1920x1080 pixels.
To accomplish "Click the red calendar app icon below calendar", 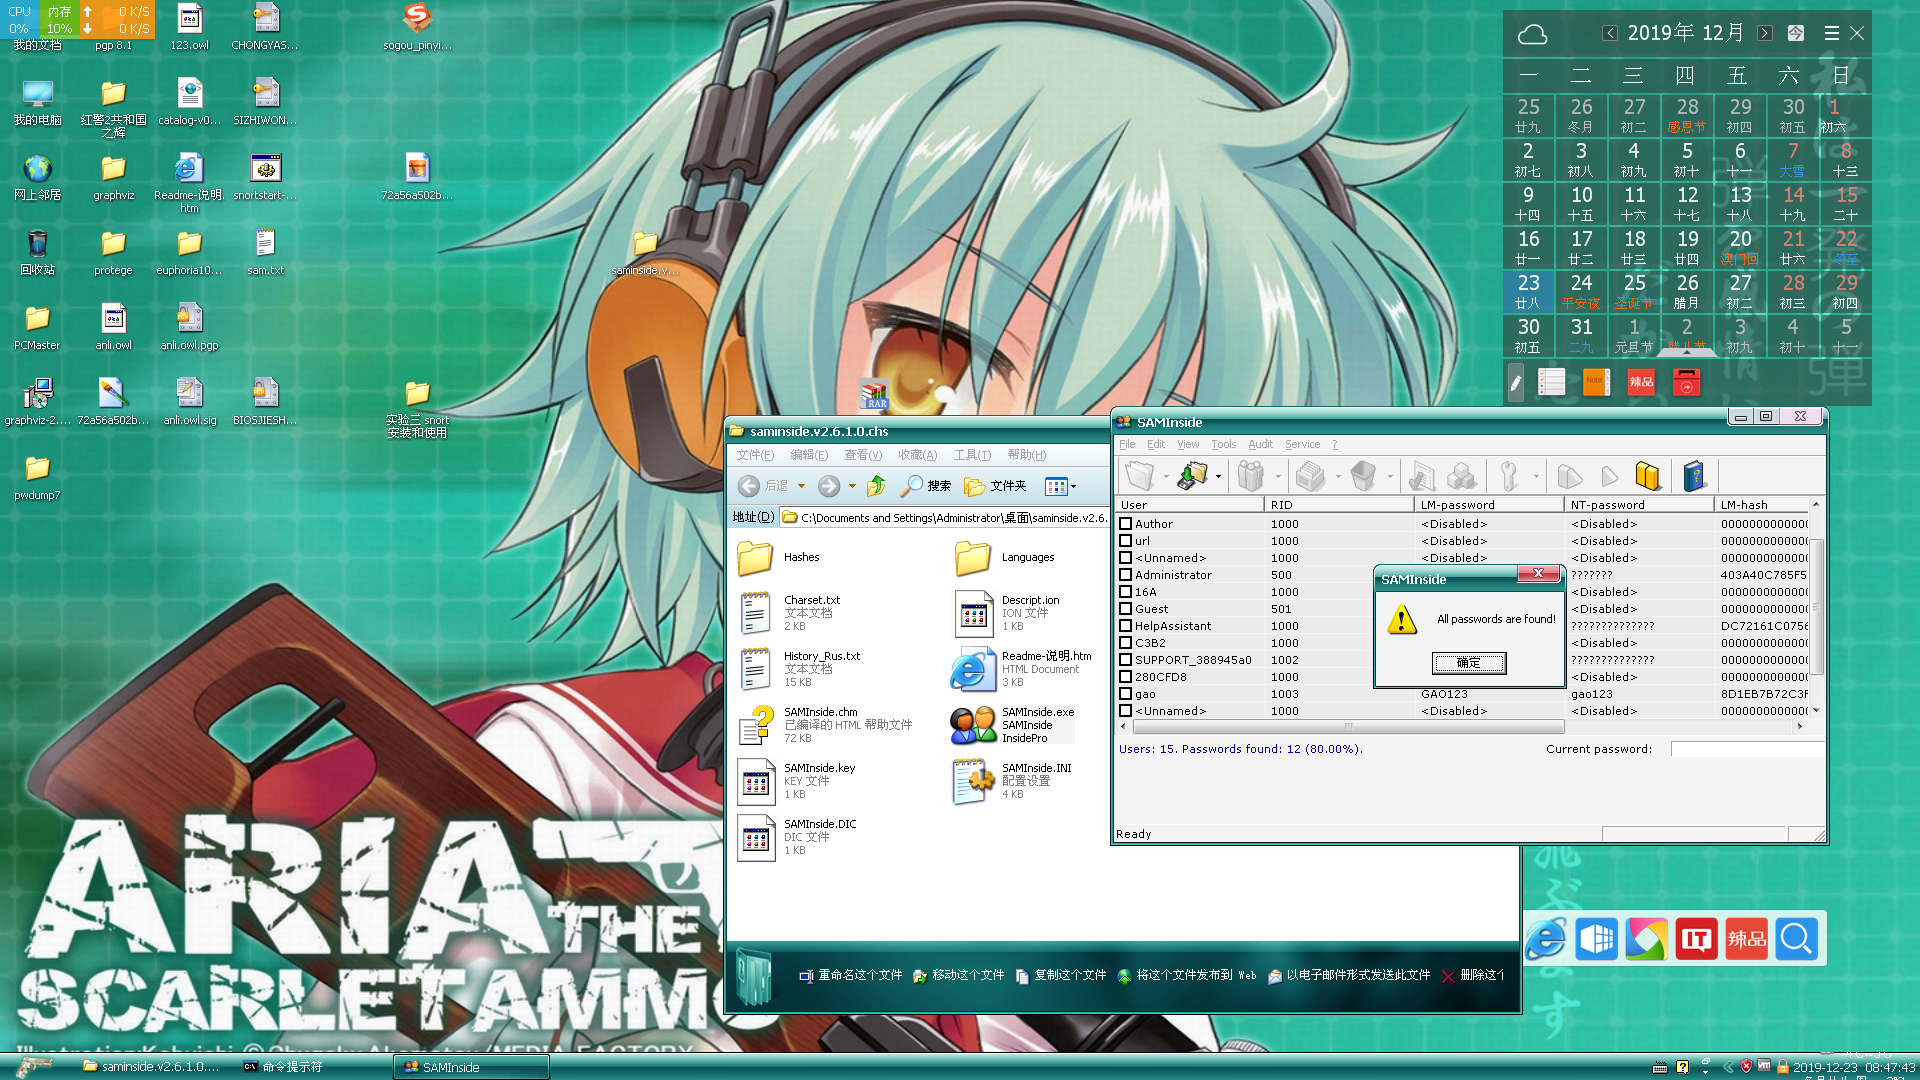I will 1686,382.
